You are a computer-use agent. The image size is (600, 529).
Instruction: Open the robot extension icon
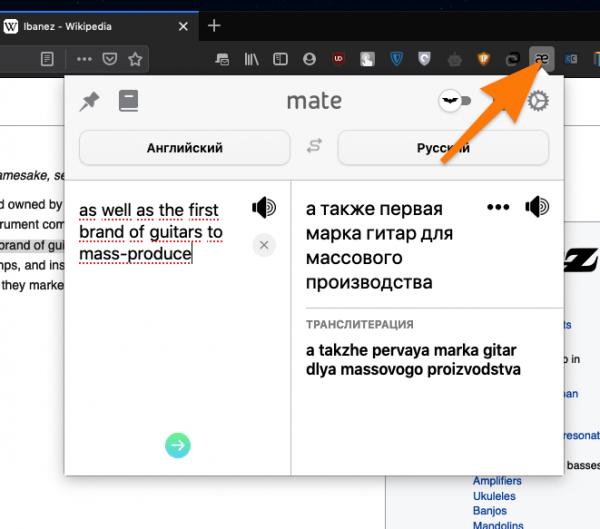pyautogui.click(x=455, y=59)
